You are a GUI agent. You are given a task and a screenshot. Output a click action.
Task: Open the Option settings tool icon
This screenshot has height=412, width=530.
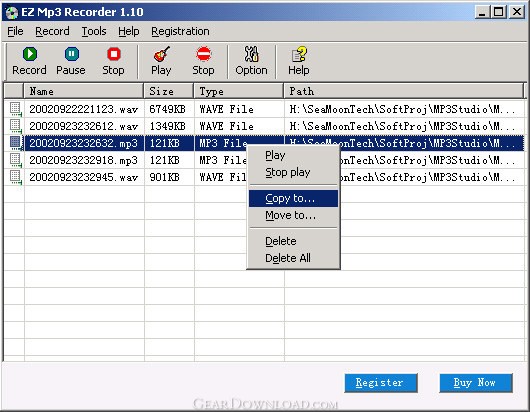coord(251,54)
